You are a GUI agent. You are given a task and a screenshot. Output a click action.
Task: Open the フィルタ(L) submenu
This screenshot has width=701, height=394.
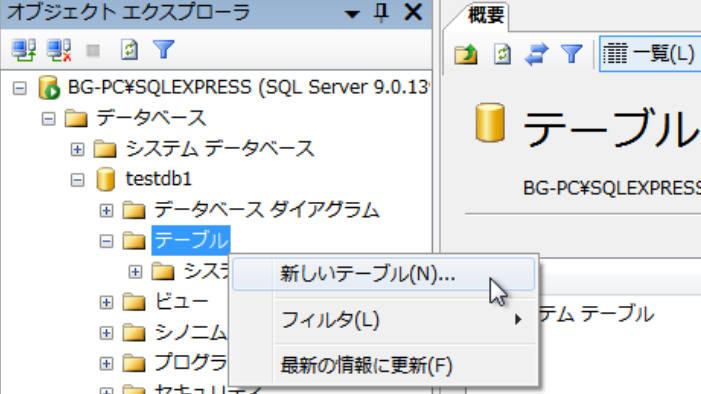pyautogui.click(x=384, y=320)
